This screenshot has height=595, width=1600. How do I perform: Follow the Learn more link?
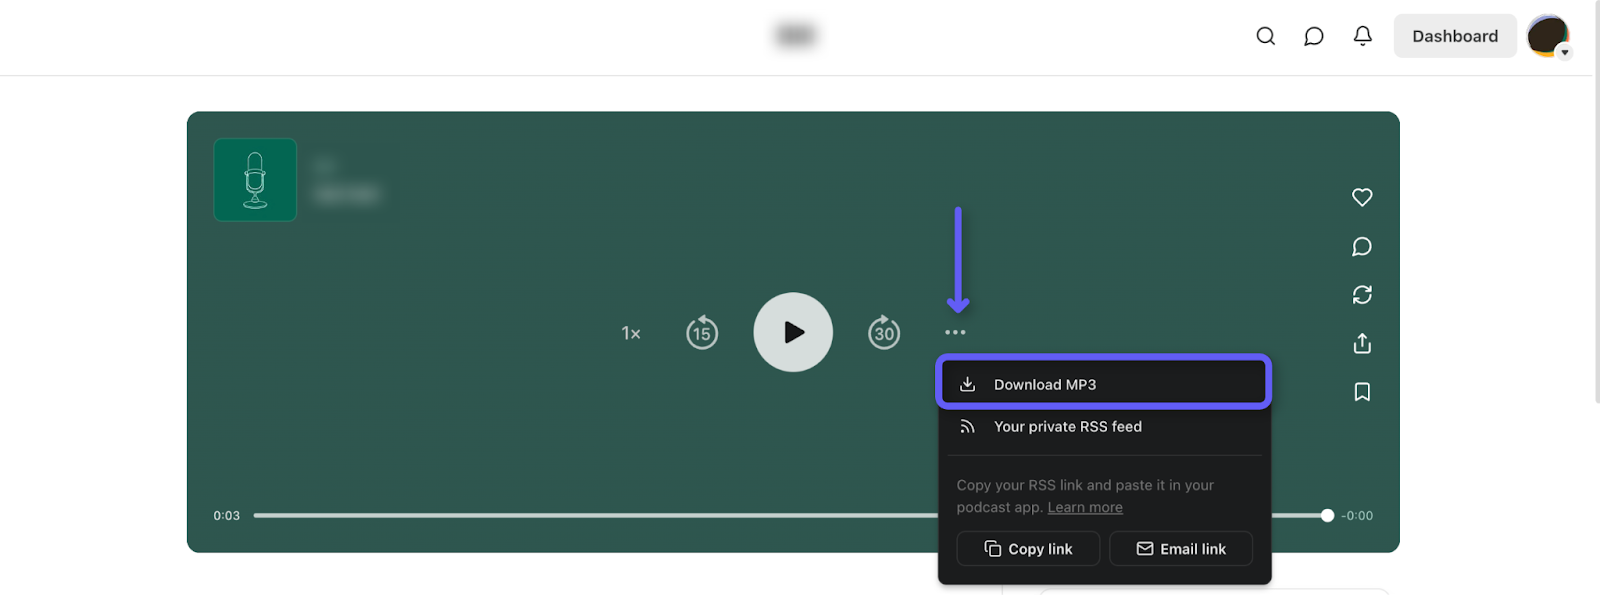[1085, 508]
